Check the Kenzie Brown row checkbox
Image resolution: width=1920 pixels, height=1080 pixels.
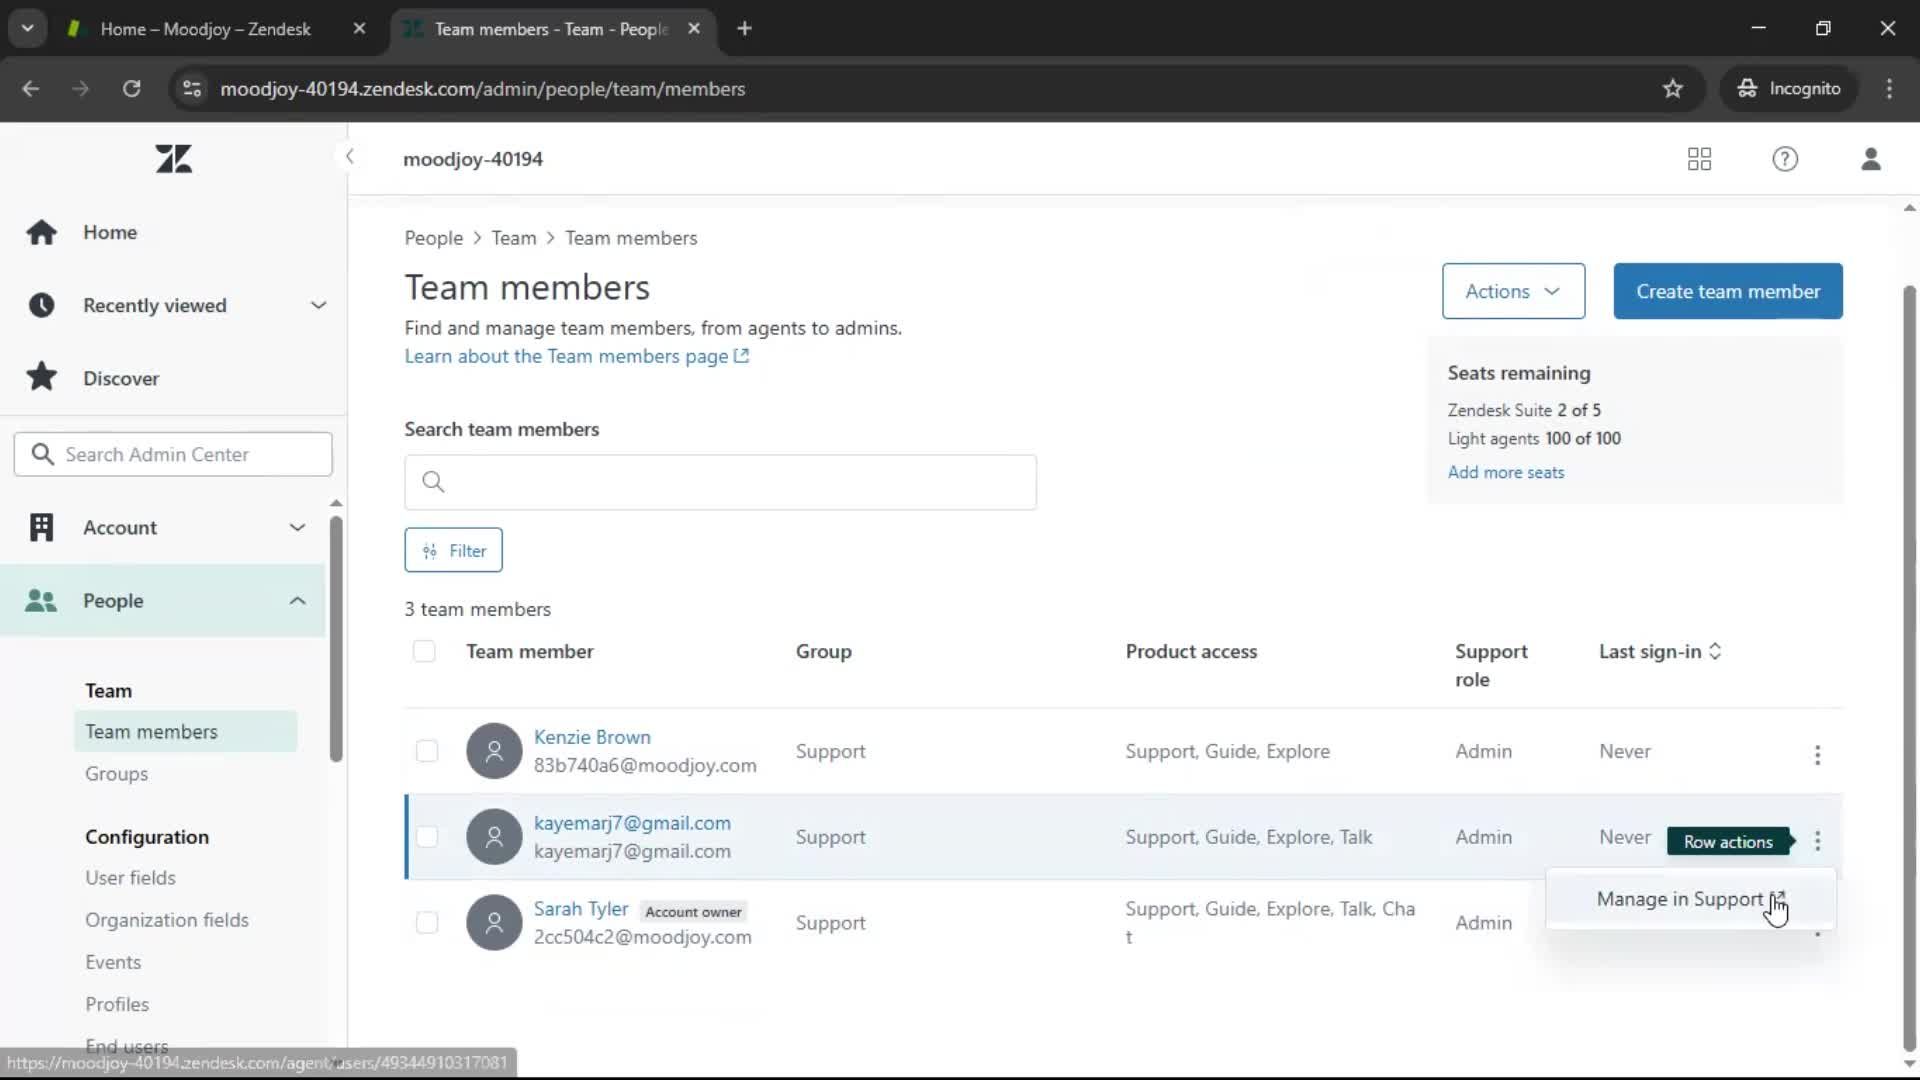pyautogui.click(x=427, y=751)
